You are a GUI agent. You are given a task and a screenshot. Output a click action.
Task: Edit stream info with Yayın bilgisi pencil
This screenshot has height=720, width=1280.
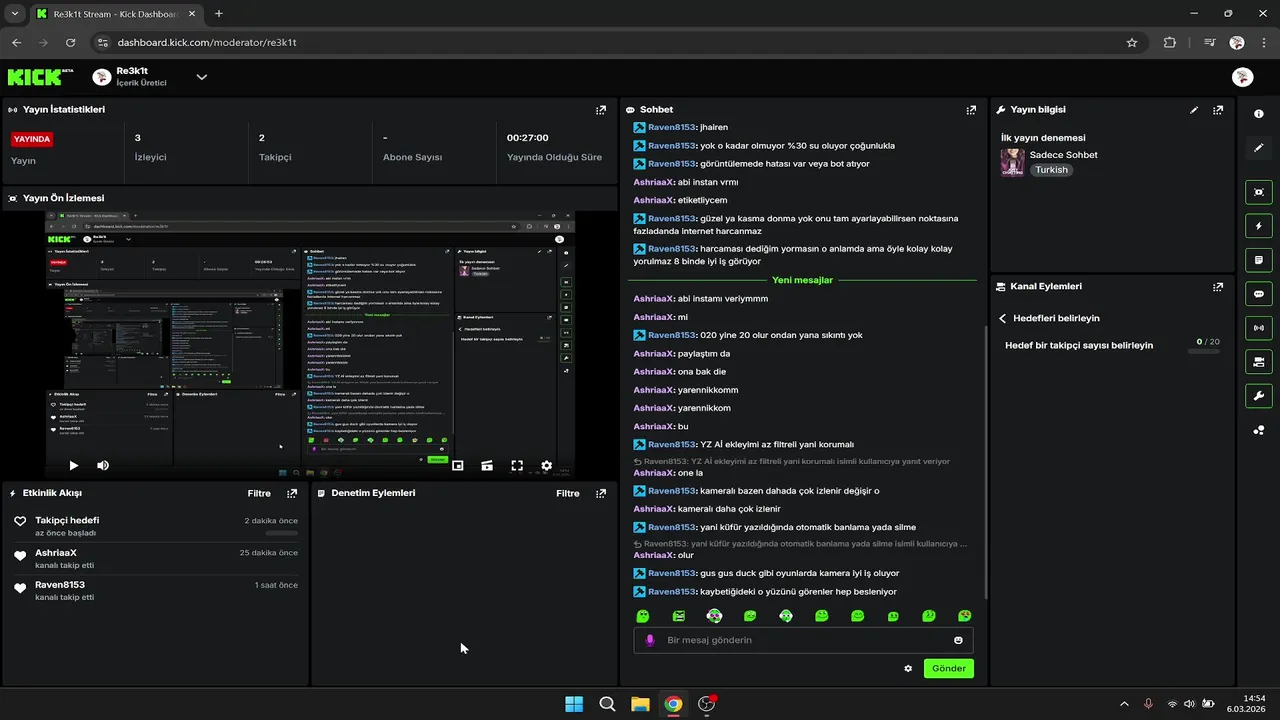[1194, 110]
